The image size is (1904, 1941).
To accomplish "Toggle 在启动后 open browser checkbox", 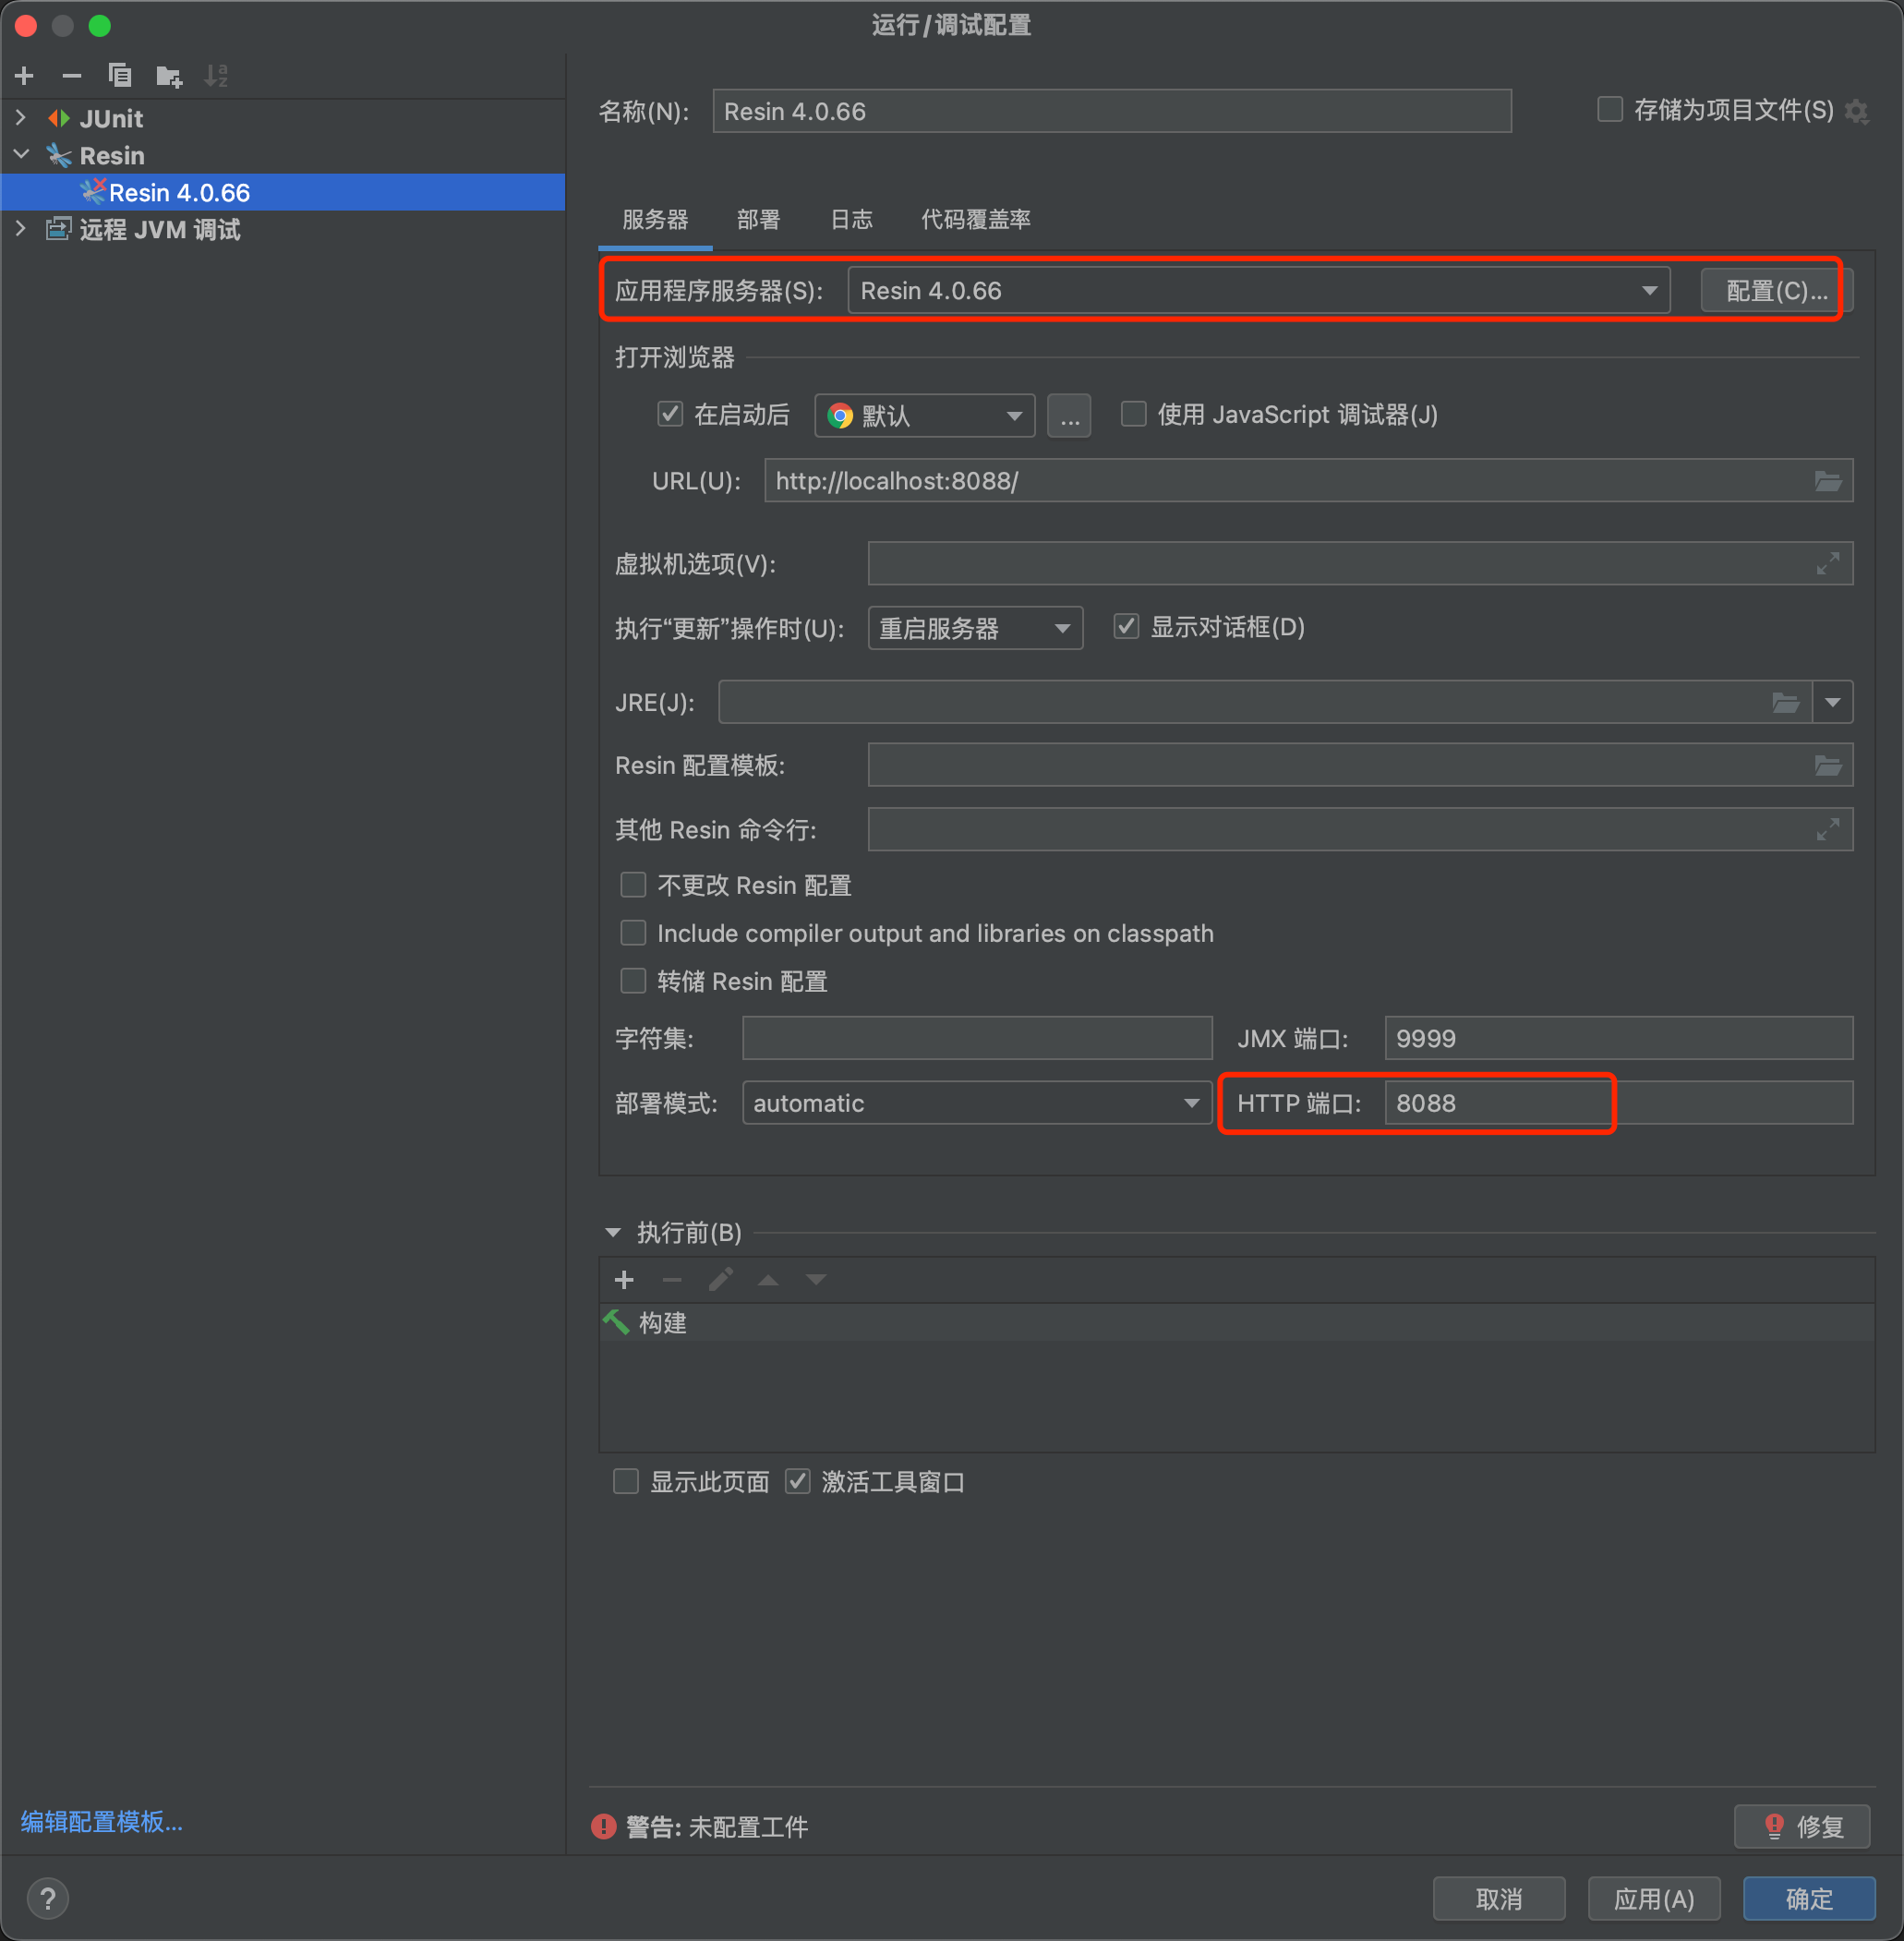I will tap(670, 414).
